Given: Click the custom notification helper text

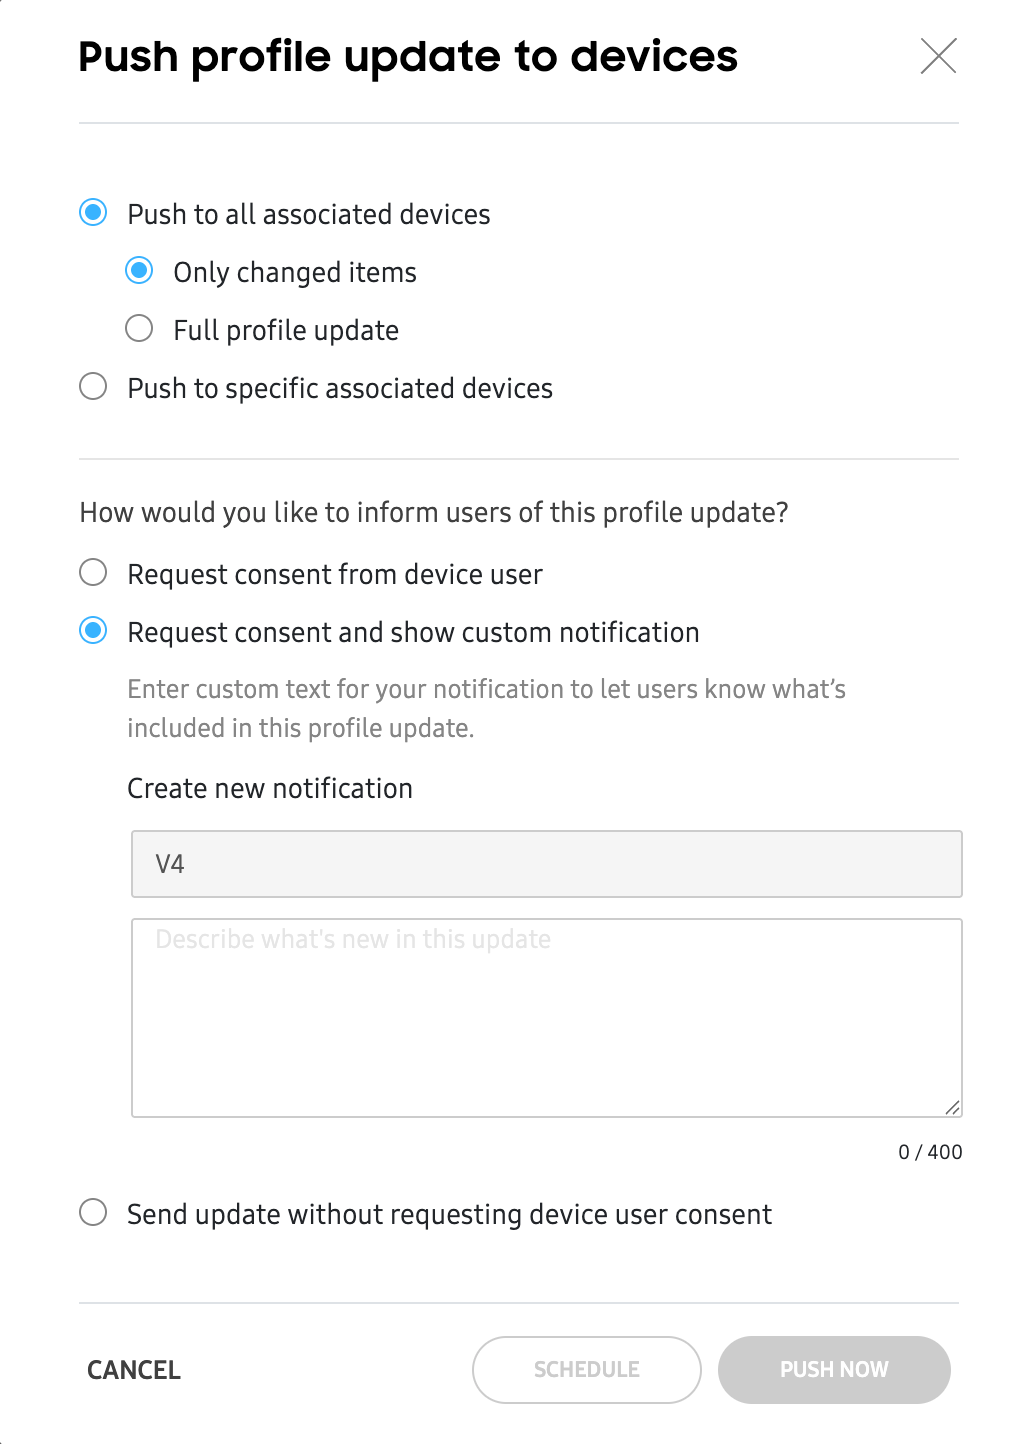Looking at the screenshot, I should [x=486, y=708].
